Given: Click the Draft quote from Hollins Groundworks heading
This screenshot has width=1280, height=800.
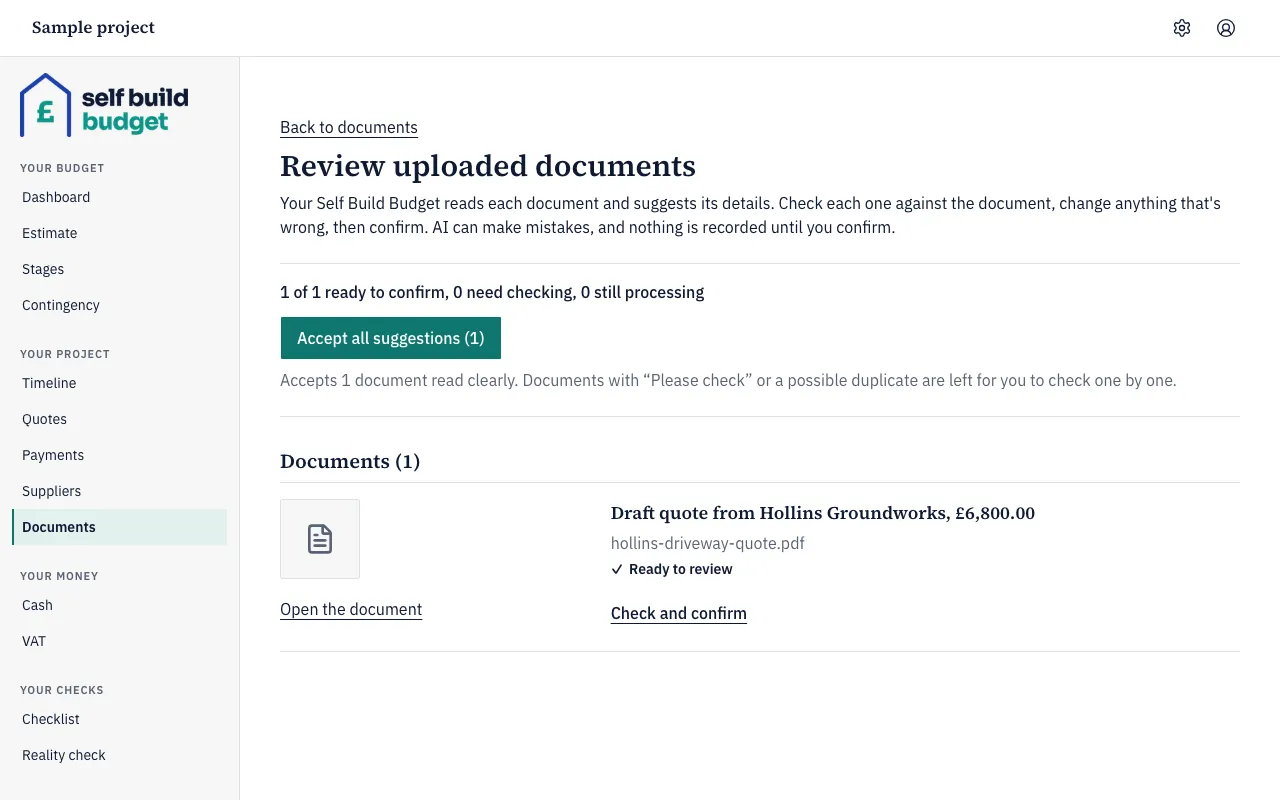Looking at the screenshot, I should click(x=823, y=513).
